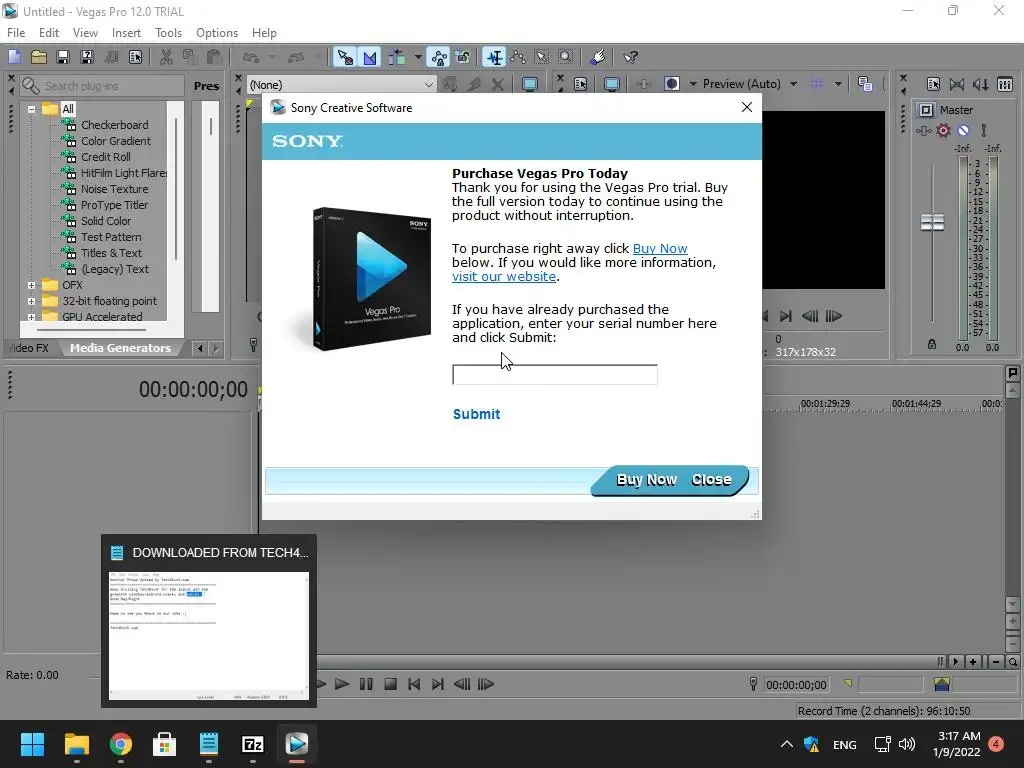Click Auto Ripple icon in toolbar
1024x768 pixels.
point(396,57)
